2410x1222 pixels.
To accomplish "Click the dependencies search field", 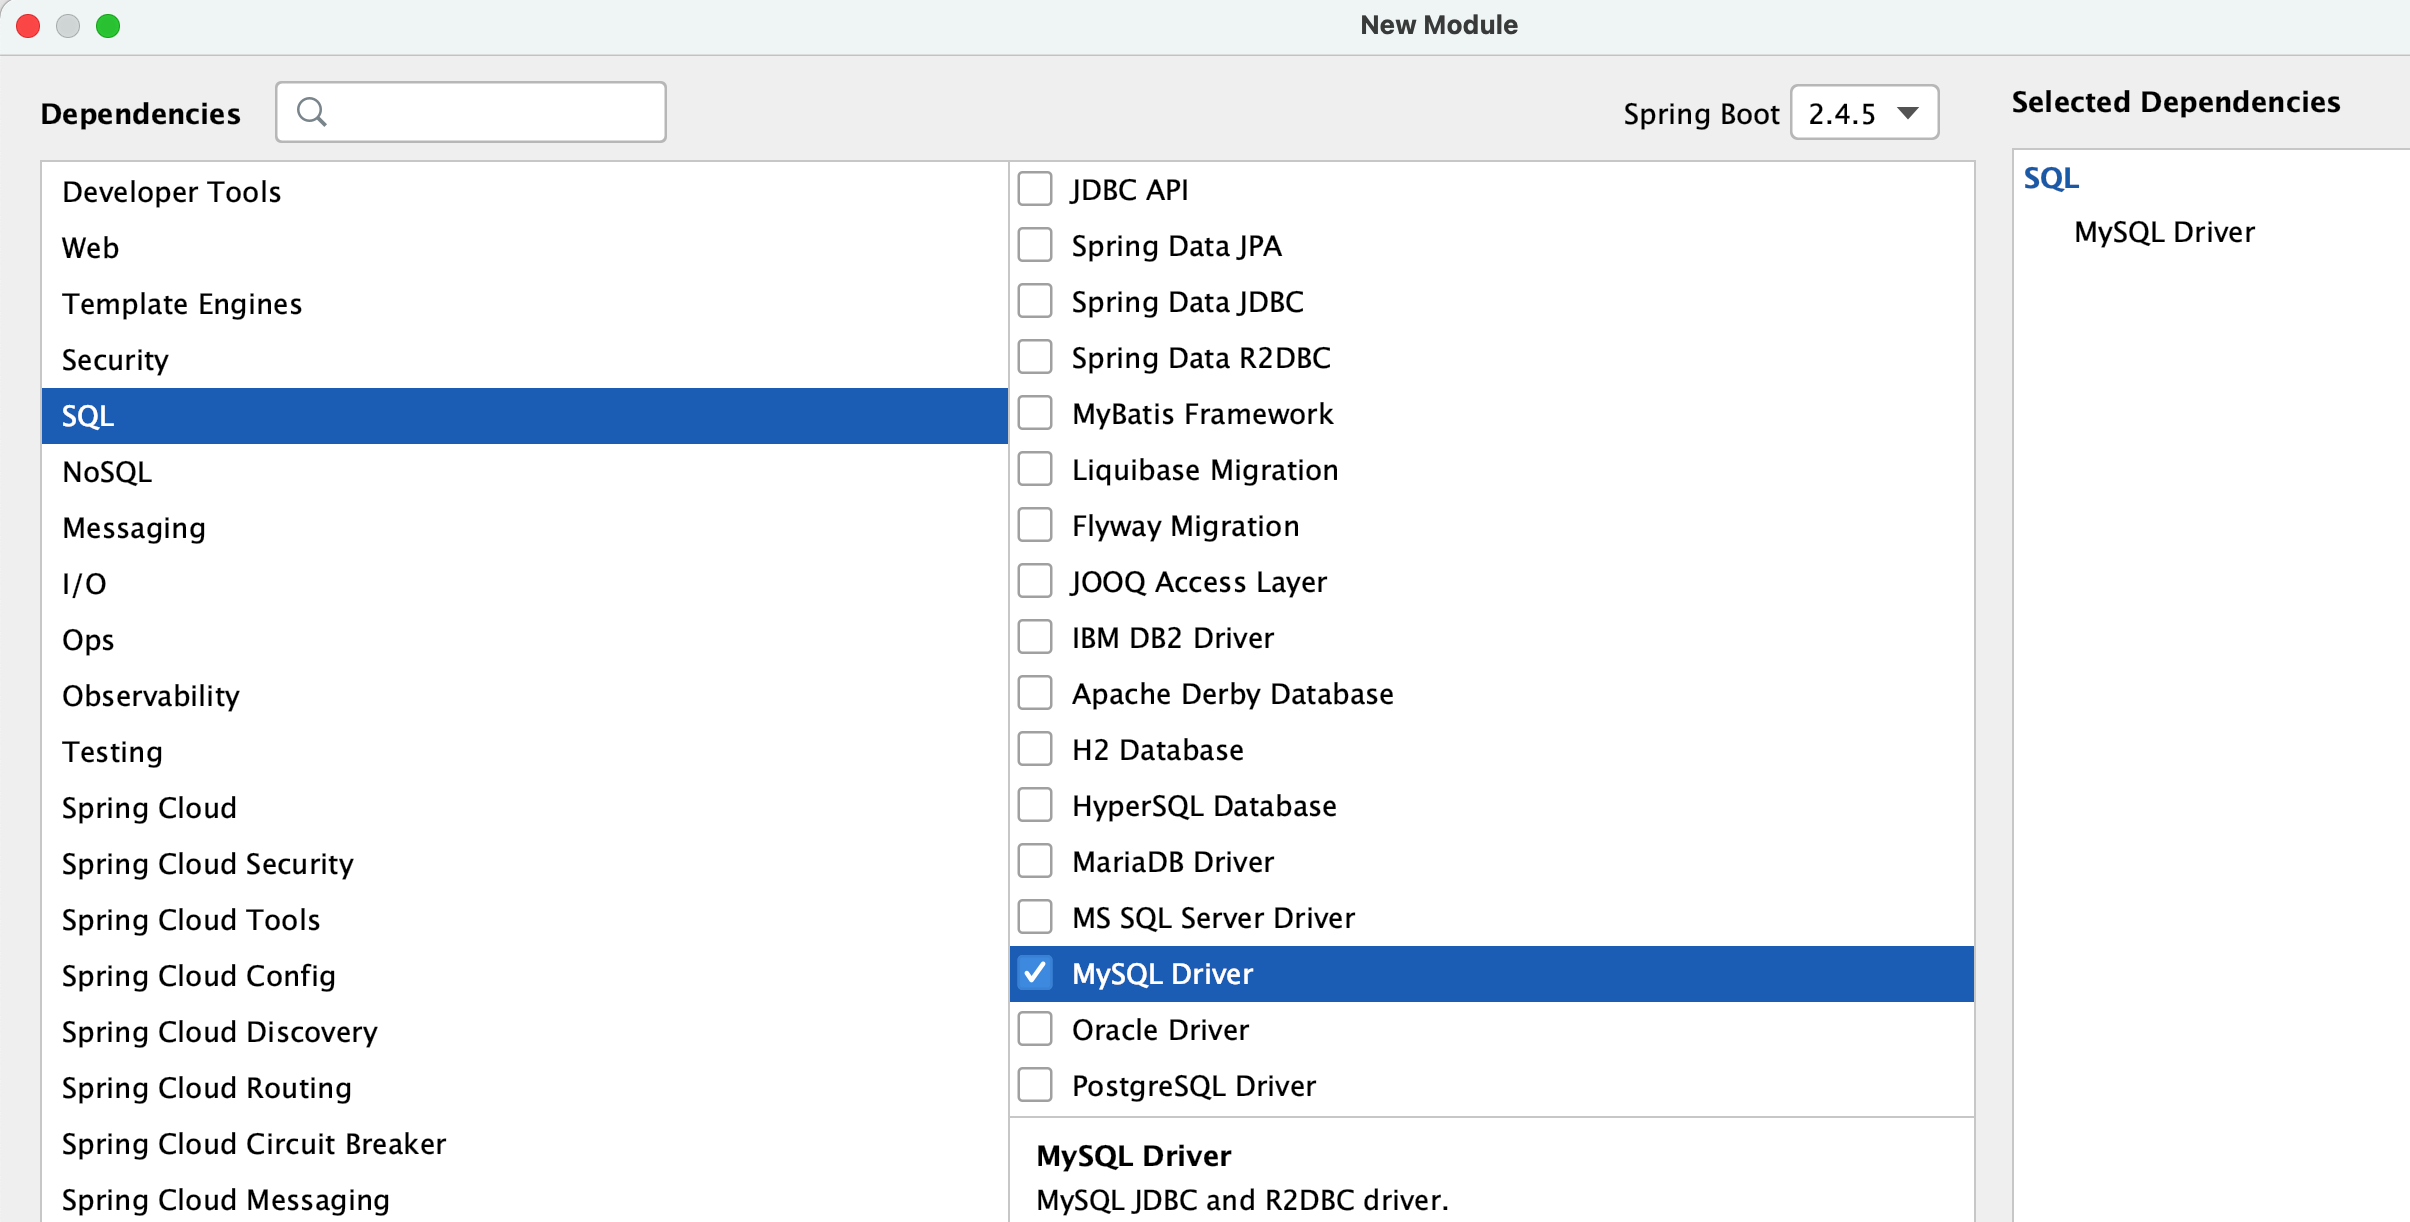I will 490,112.
